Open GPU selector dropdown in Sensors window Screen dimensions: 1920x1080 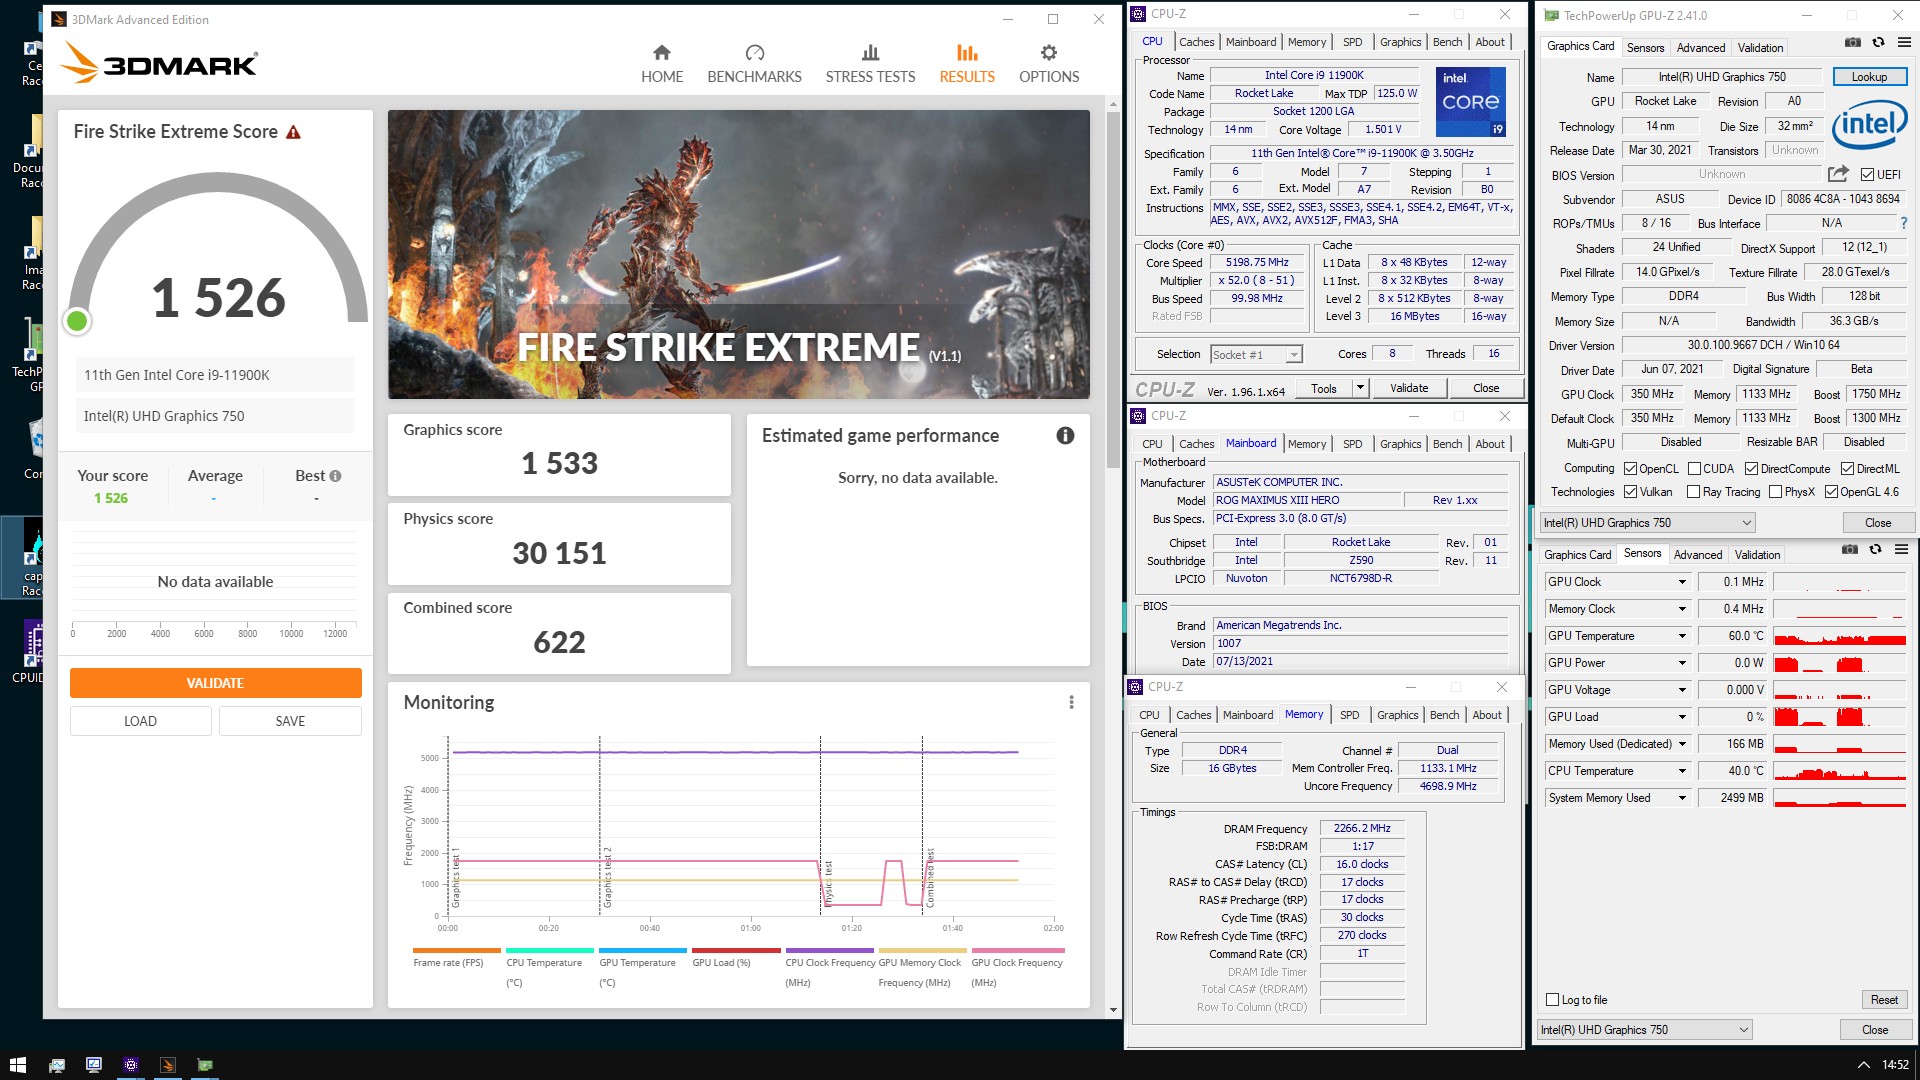click(1645, 1030)
